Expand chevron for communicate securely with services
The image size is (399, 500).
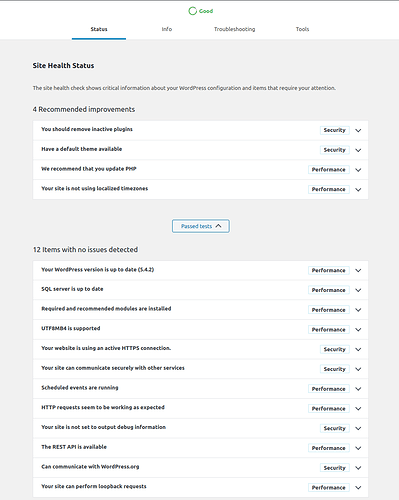(x=358, y=369)
